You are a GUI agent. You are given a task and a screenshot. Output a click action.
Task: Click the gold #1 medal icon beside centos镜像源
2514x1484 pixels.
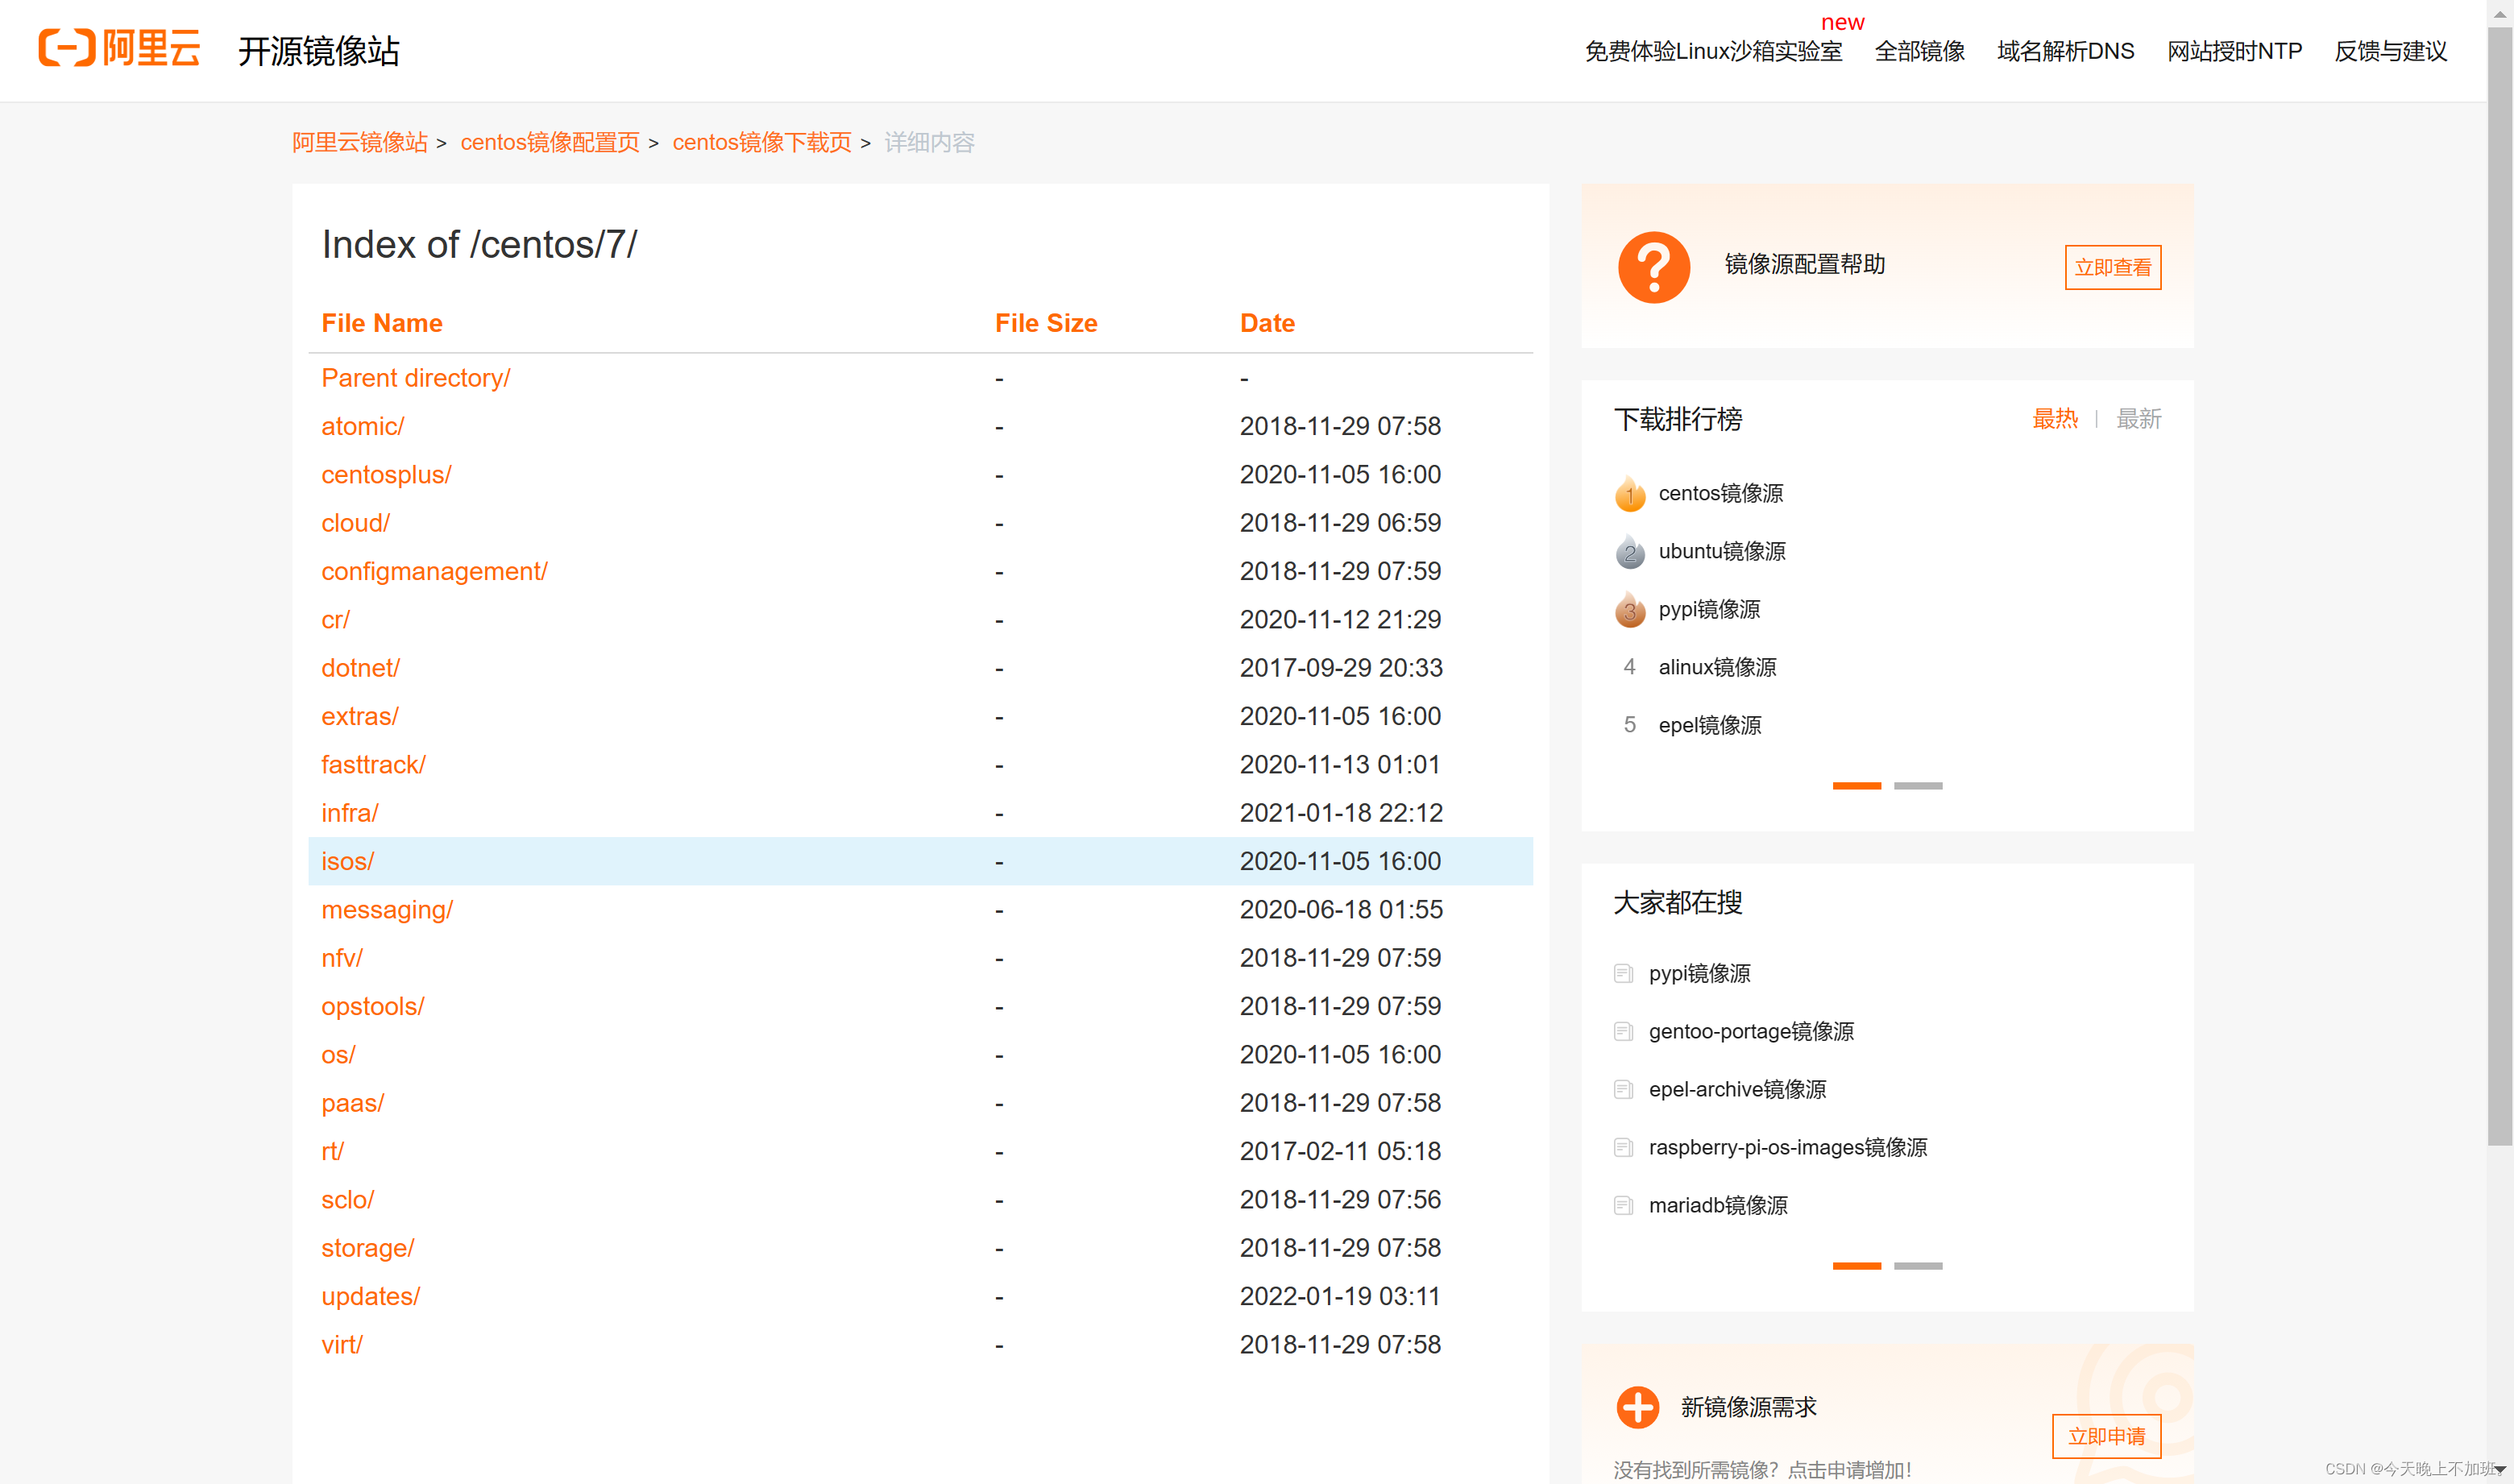pos(1629,493)
